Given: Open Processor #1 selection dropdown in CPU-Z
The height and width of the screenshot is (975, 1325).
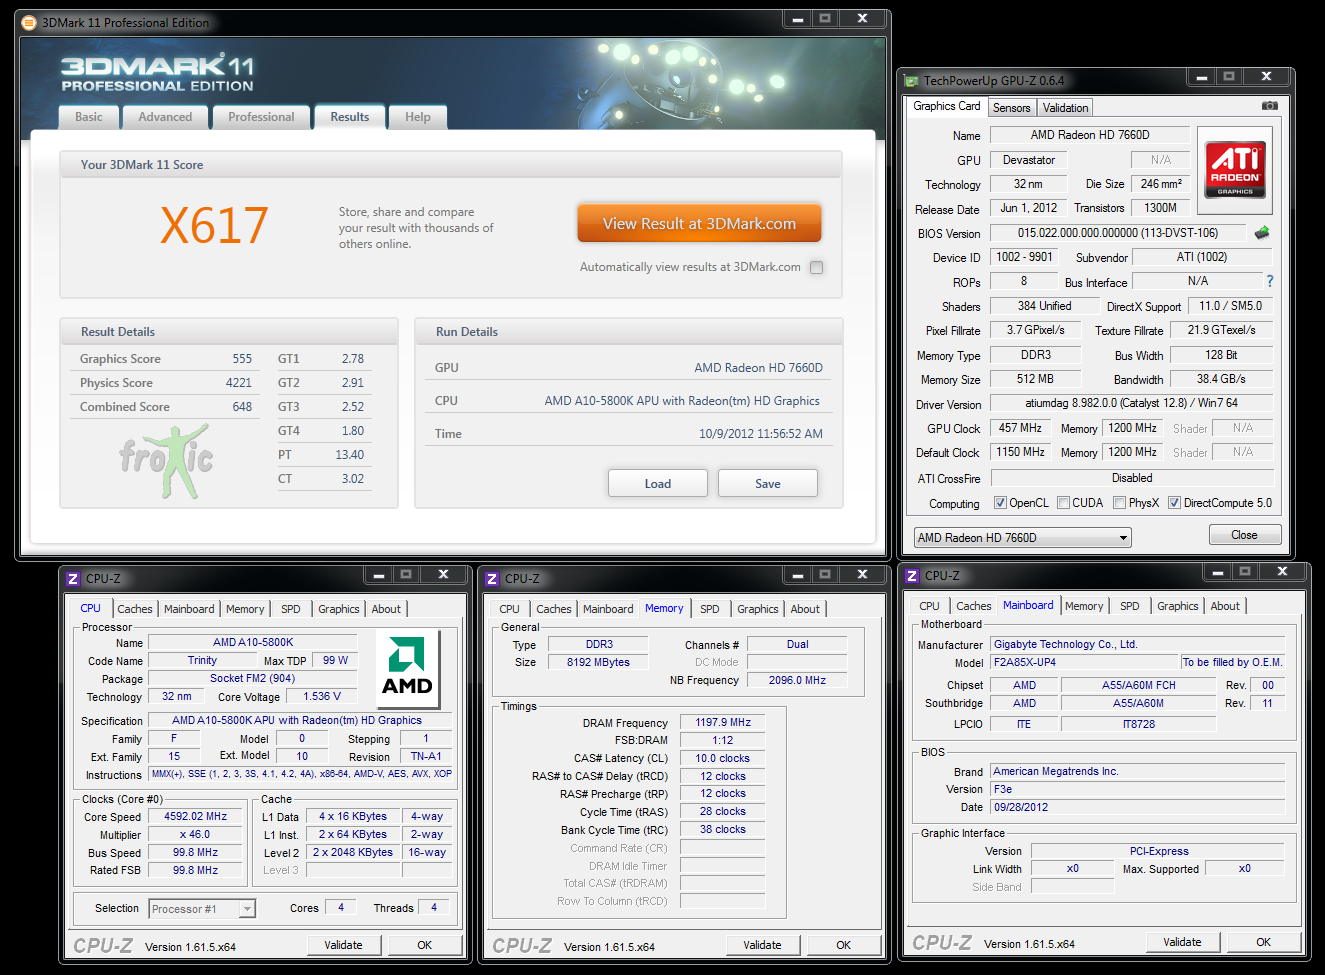Looking at the screenshot, I should point(202,908).
